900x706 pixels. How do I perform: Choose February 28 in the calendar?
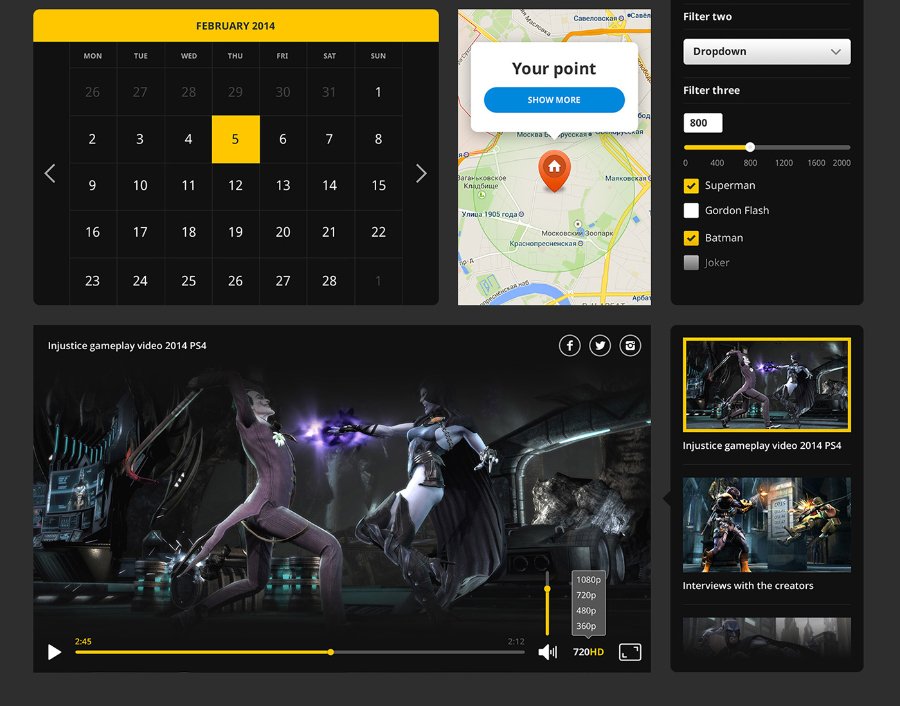tap(329, 281)
